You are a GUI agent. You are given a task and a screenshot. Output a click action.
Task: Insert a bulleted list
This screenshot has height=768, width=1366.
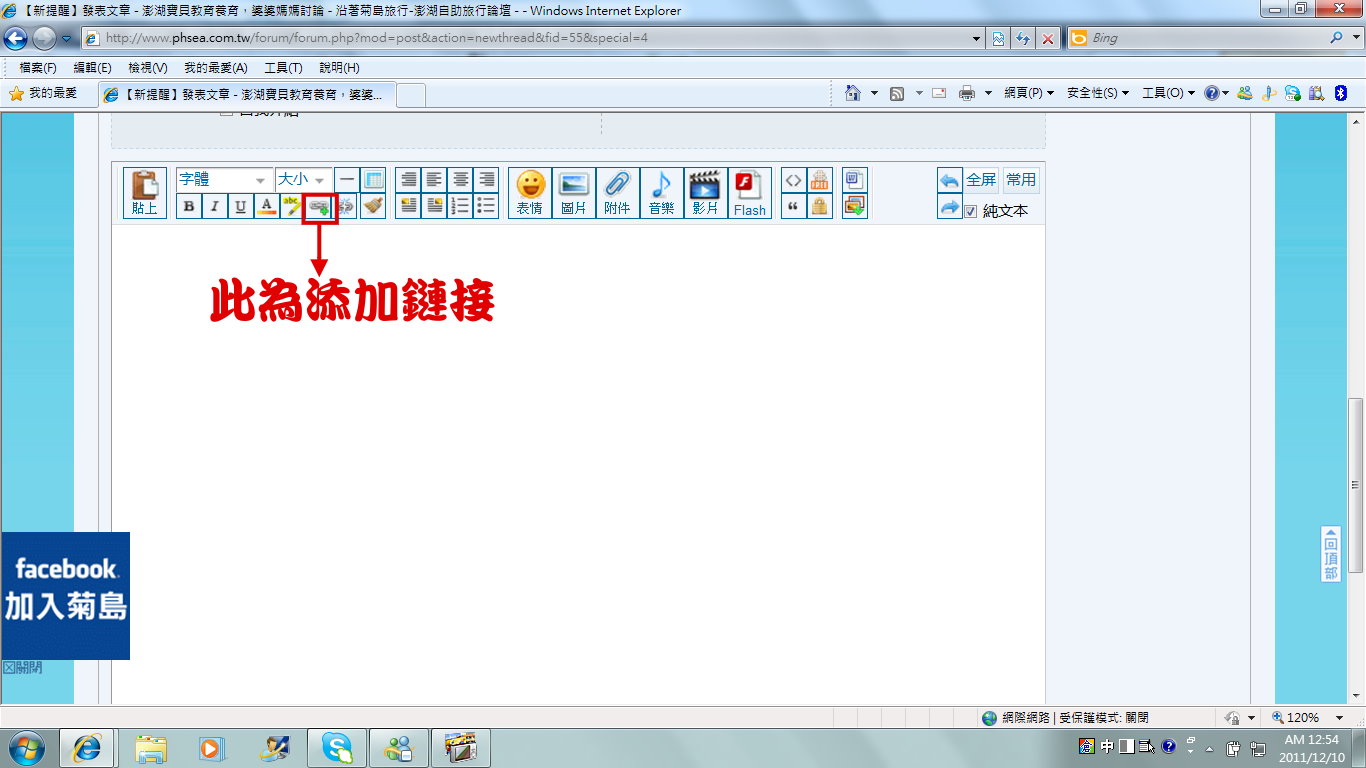[x=486, y=207]
